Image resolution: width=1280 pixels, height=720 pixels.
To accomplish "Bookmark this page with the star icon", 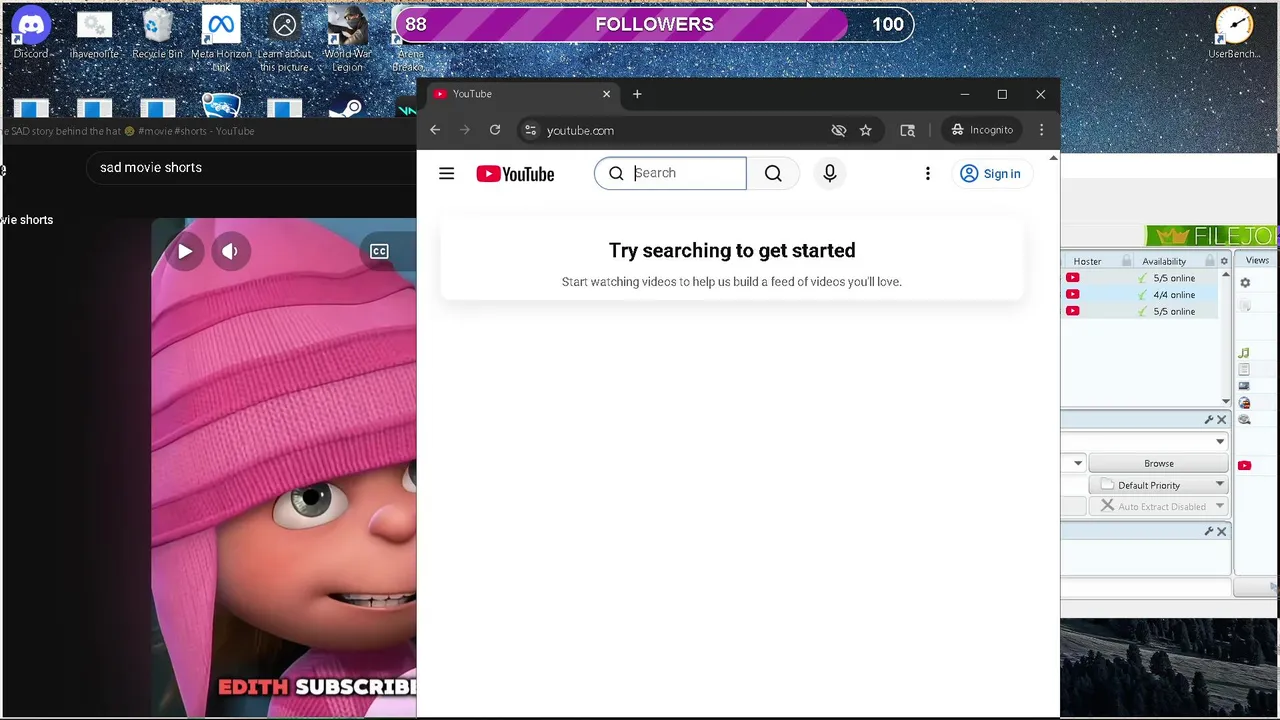I will (866, 130).
